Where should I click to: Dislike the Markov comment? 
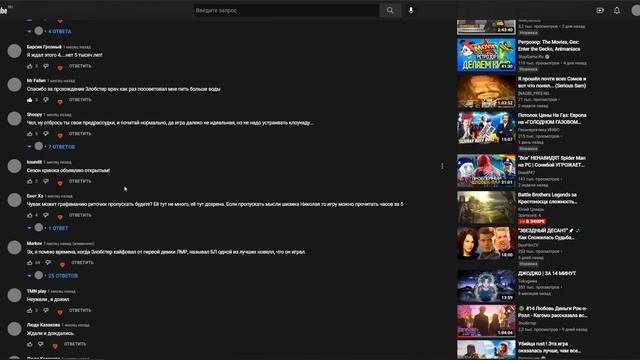coord(48,262)
